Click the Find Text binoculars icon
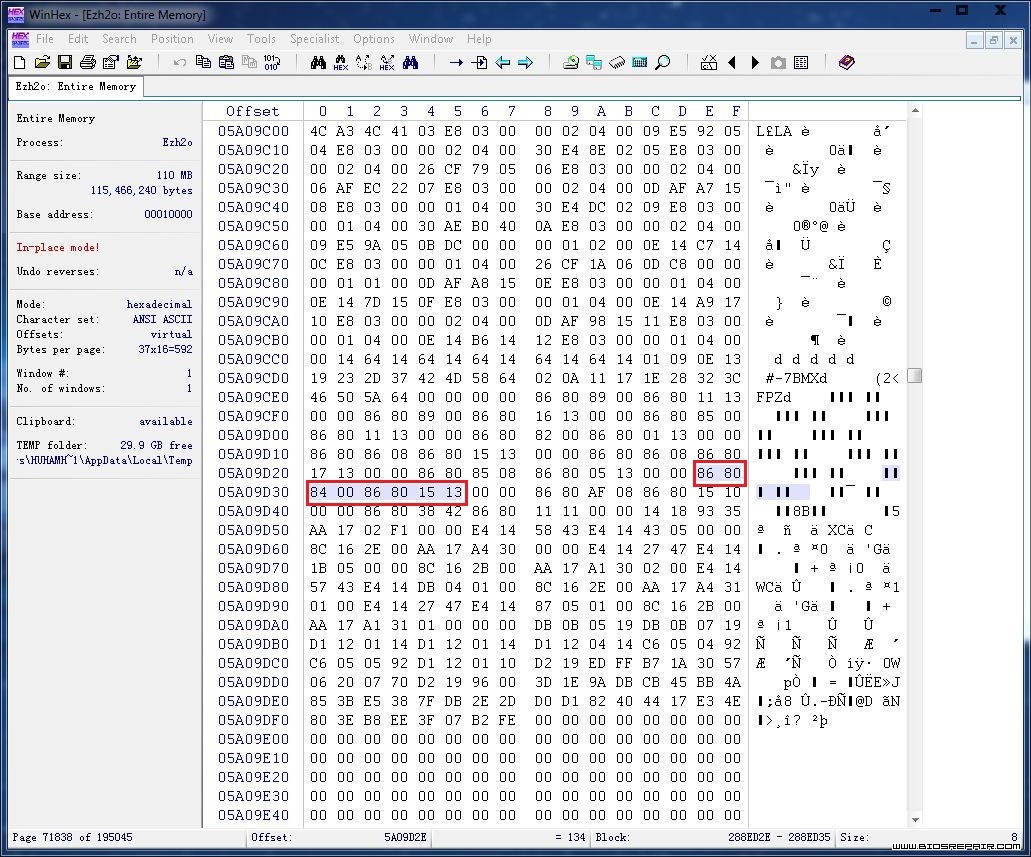This screenshot has width=1031, height=857. 318,62
